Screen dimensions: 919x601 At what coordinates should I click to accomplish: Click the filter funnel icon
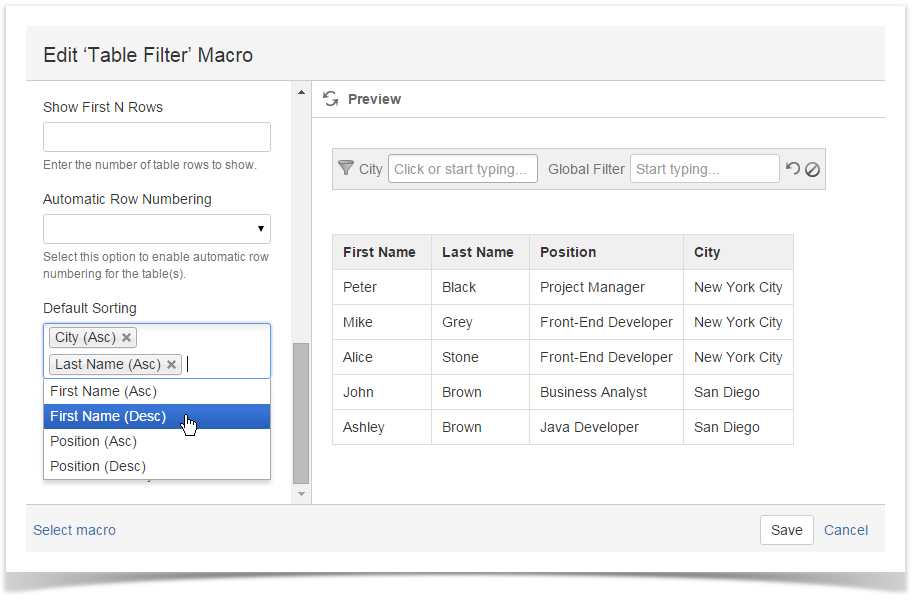click(346, 168)
